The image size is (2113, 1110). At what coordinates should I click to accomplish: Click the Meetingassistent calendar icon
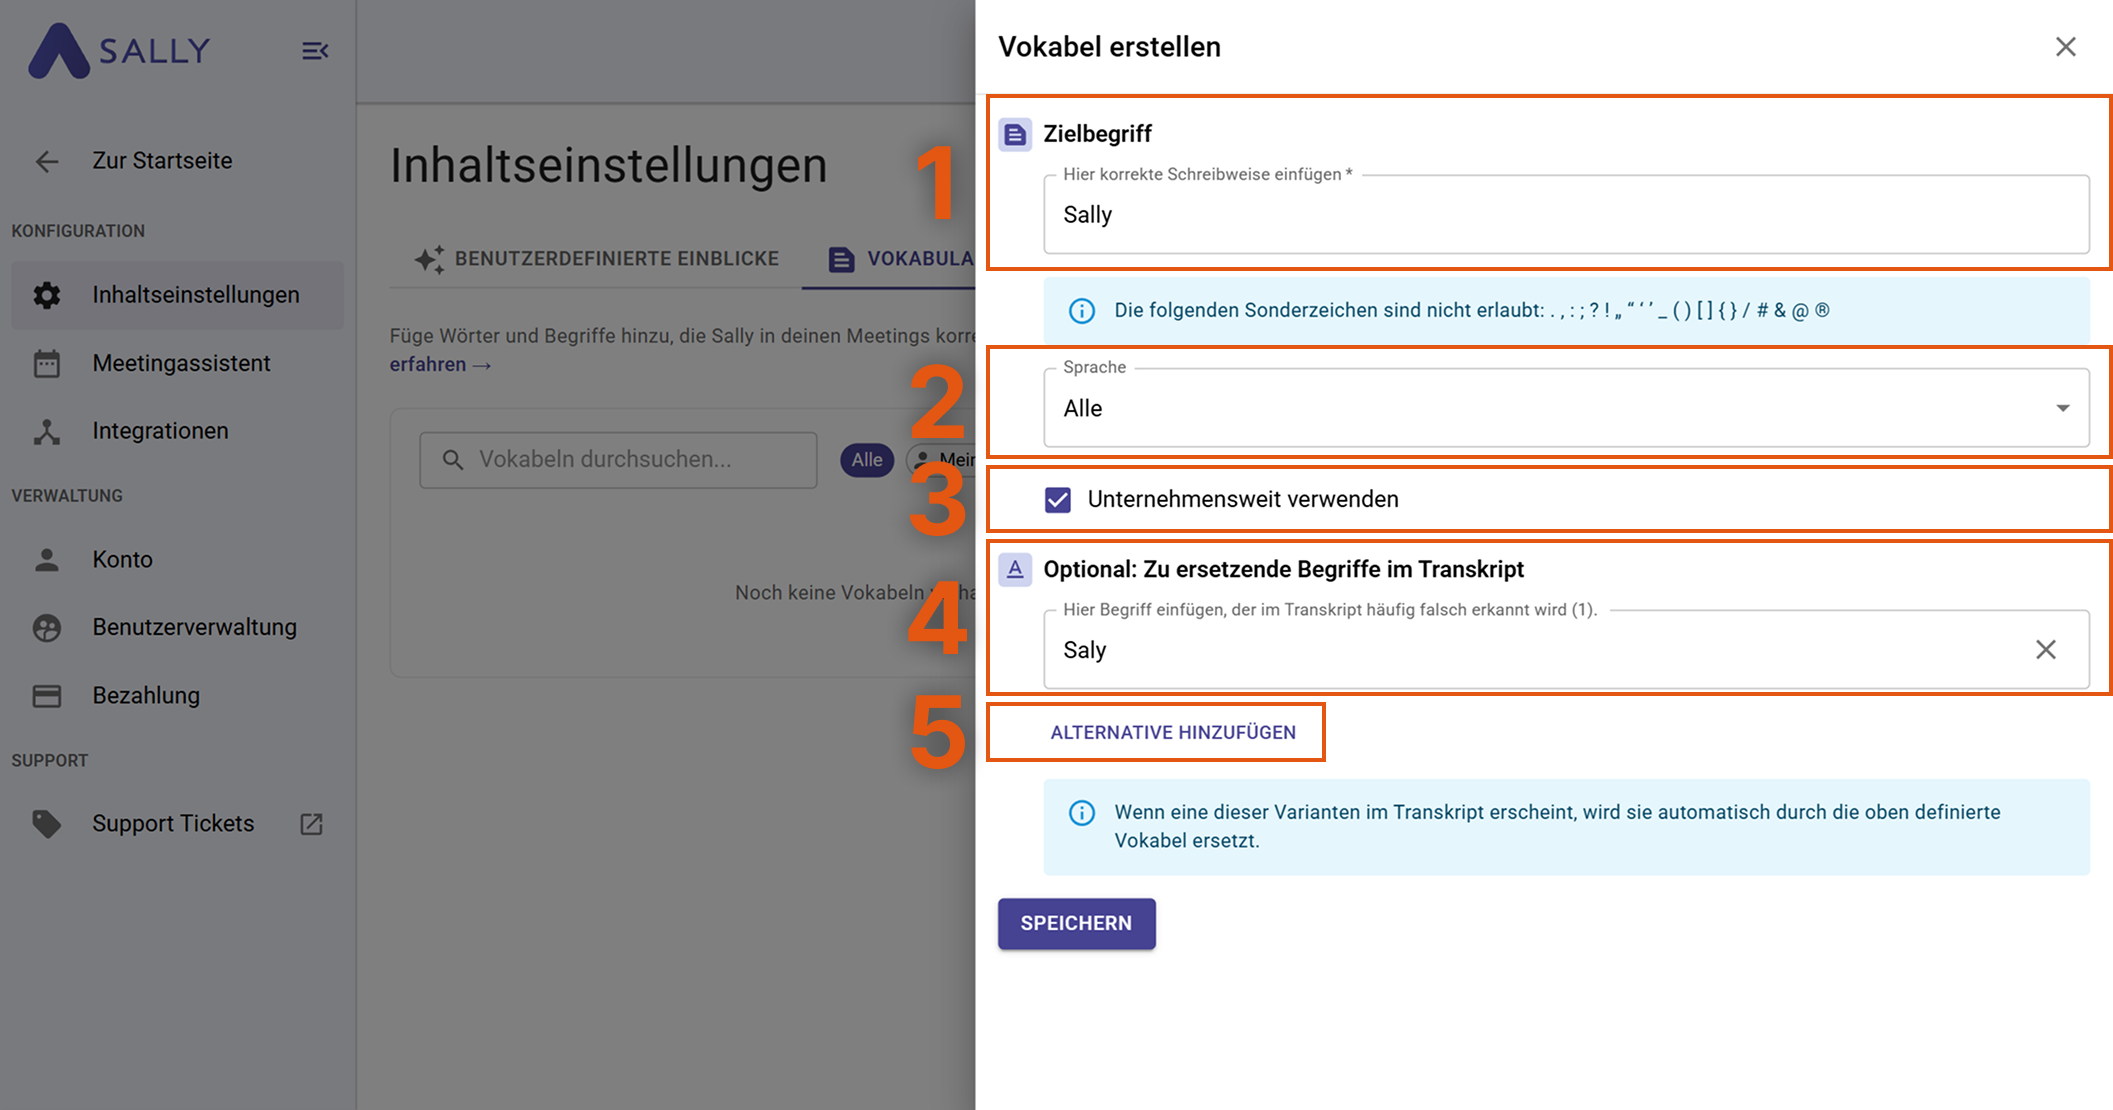coord(47,364)
